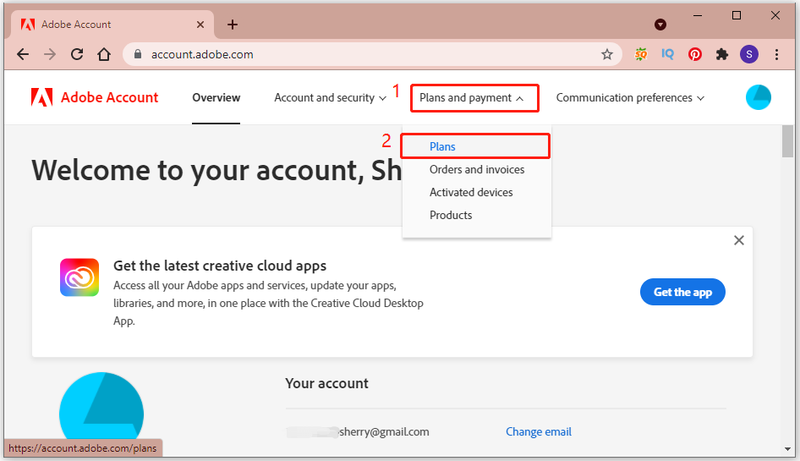The width and height of the screenshot is (800, 461).
Task: Collapse the Plans and payment dropdown
Action: [474, 98]
